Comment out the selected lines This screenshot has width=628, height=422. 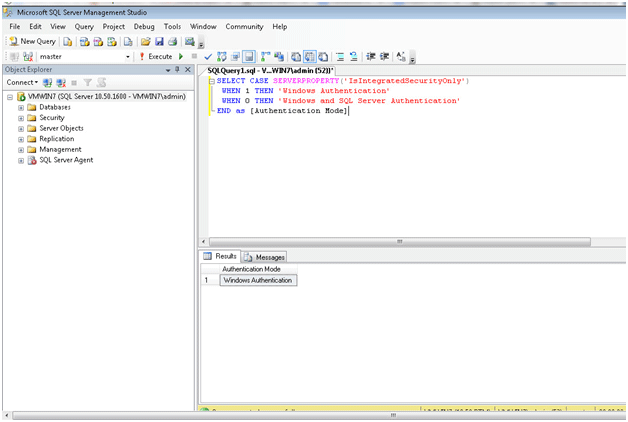click(x=340, y=56)
